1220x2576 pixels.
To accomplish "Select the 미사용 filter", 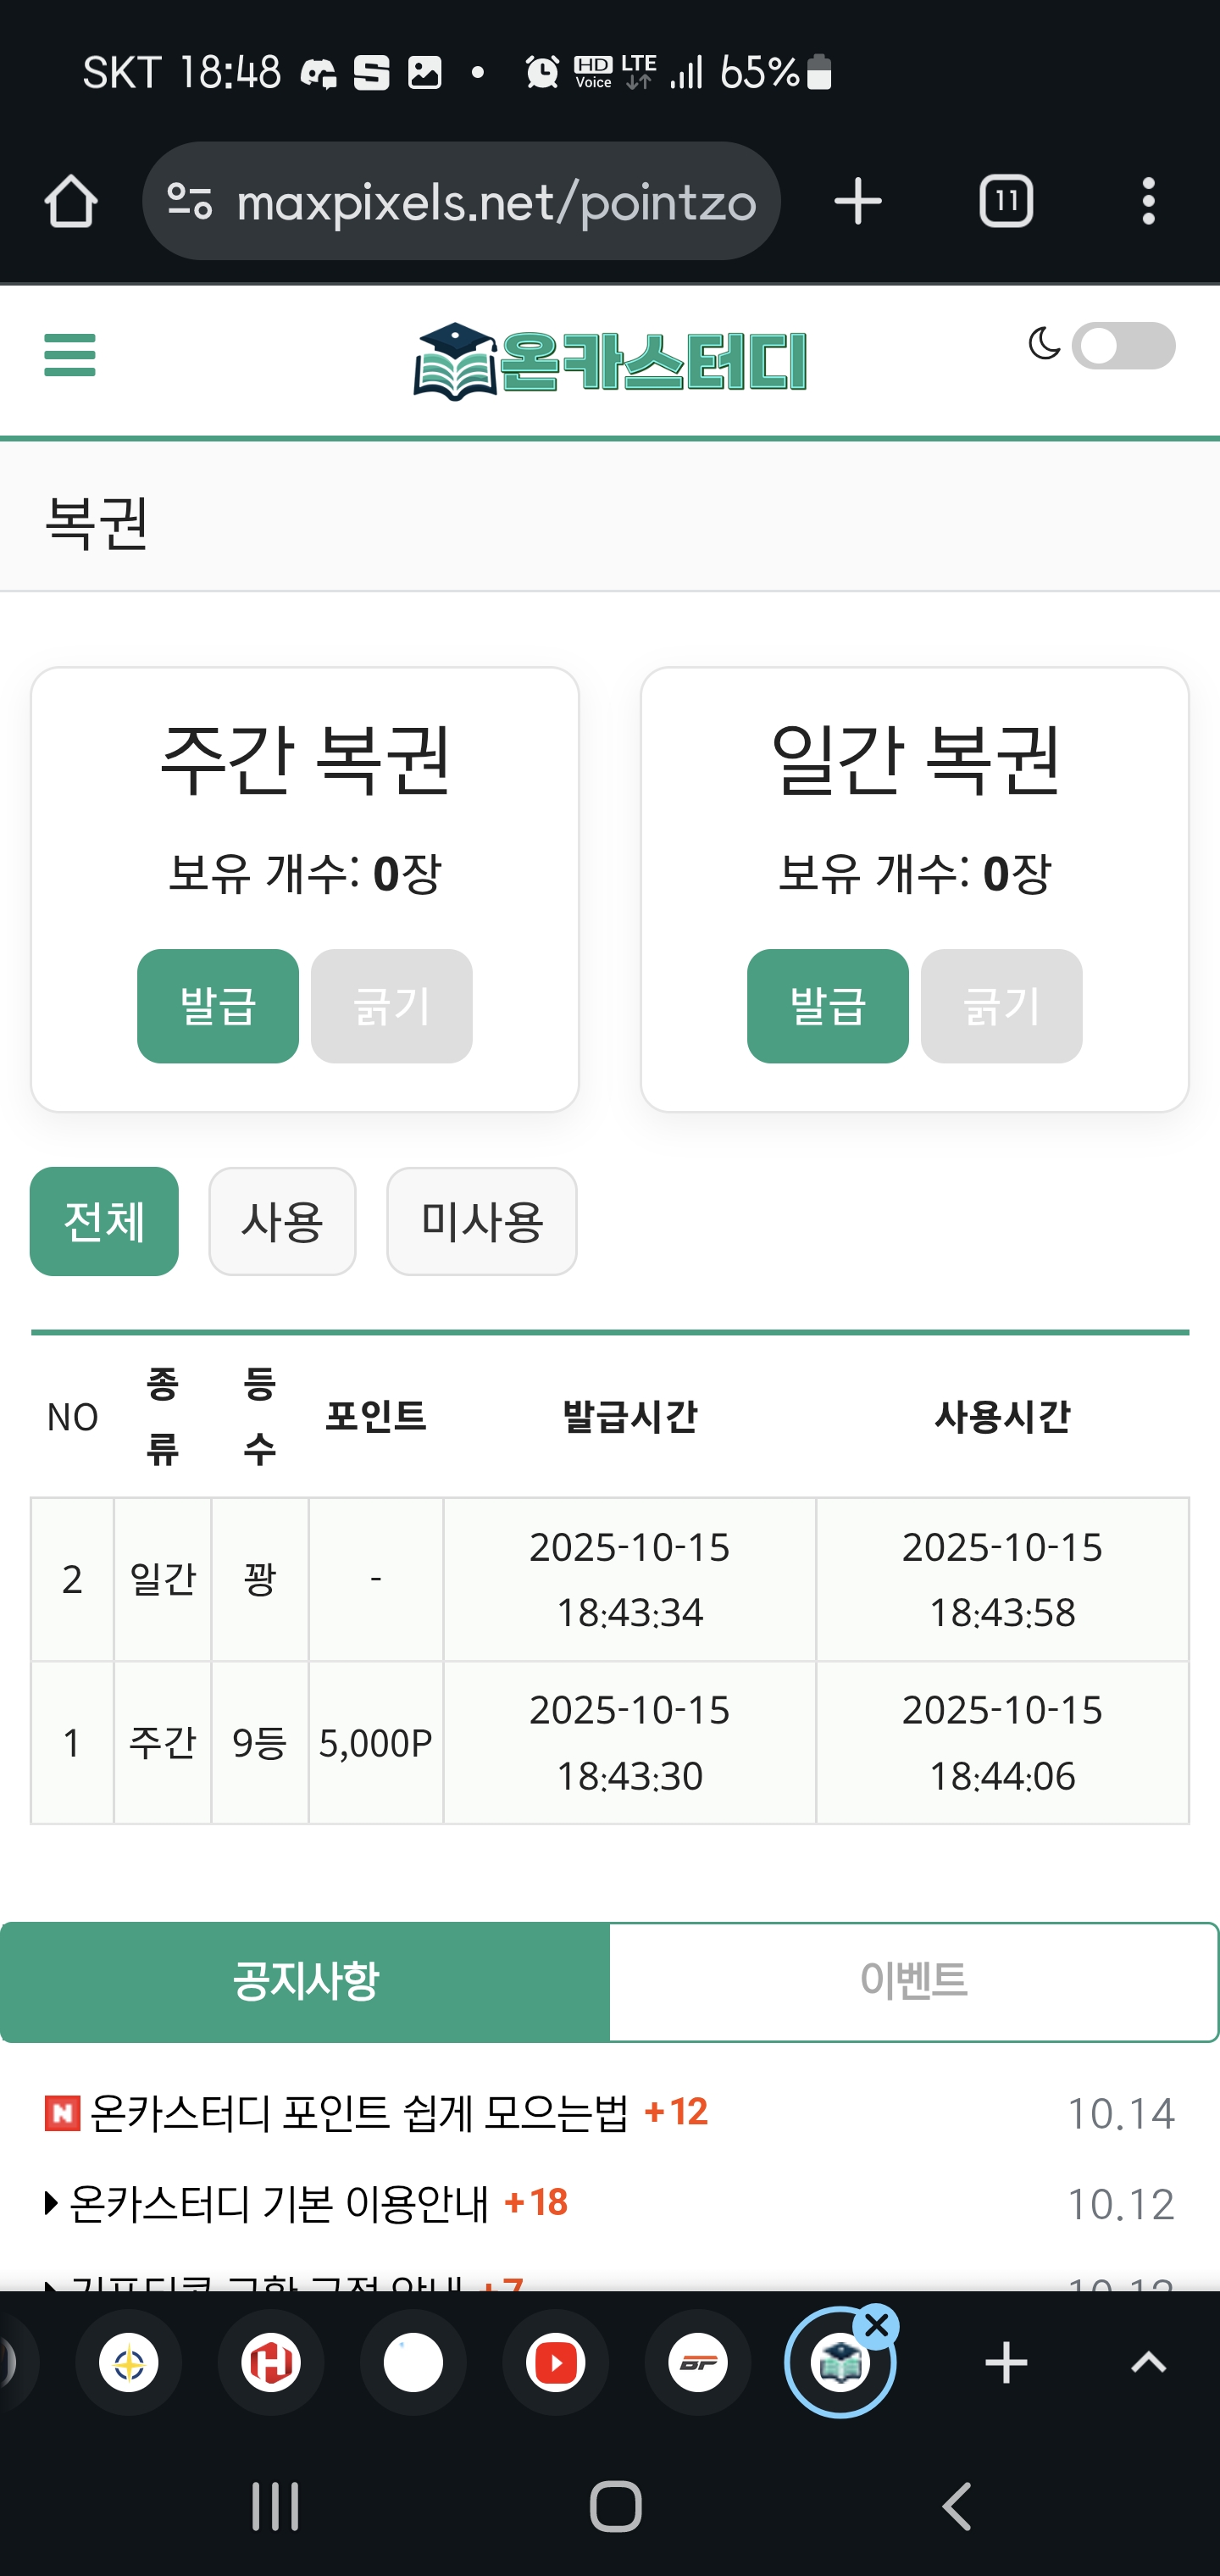I will tap(481, 1221).
